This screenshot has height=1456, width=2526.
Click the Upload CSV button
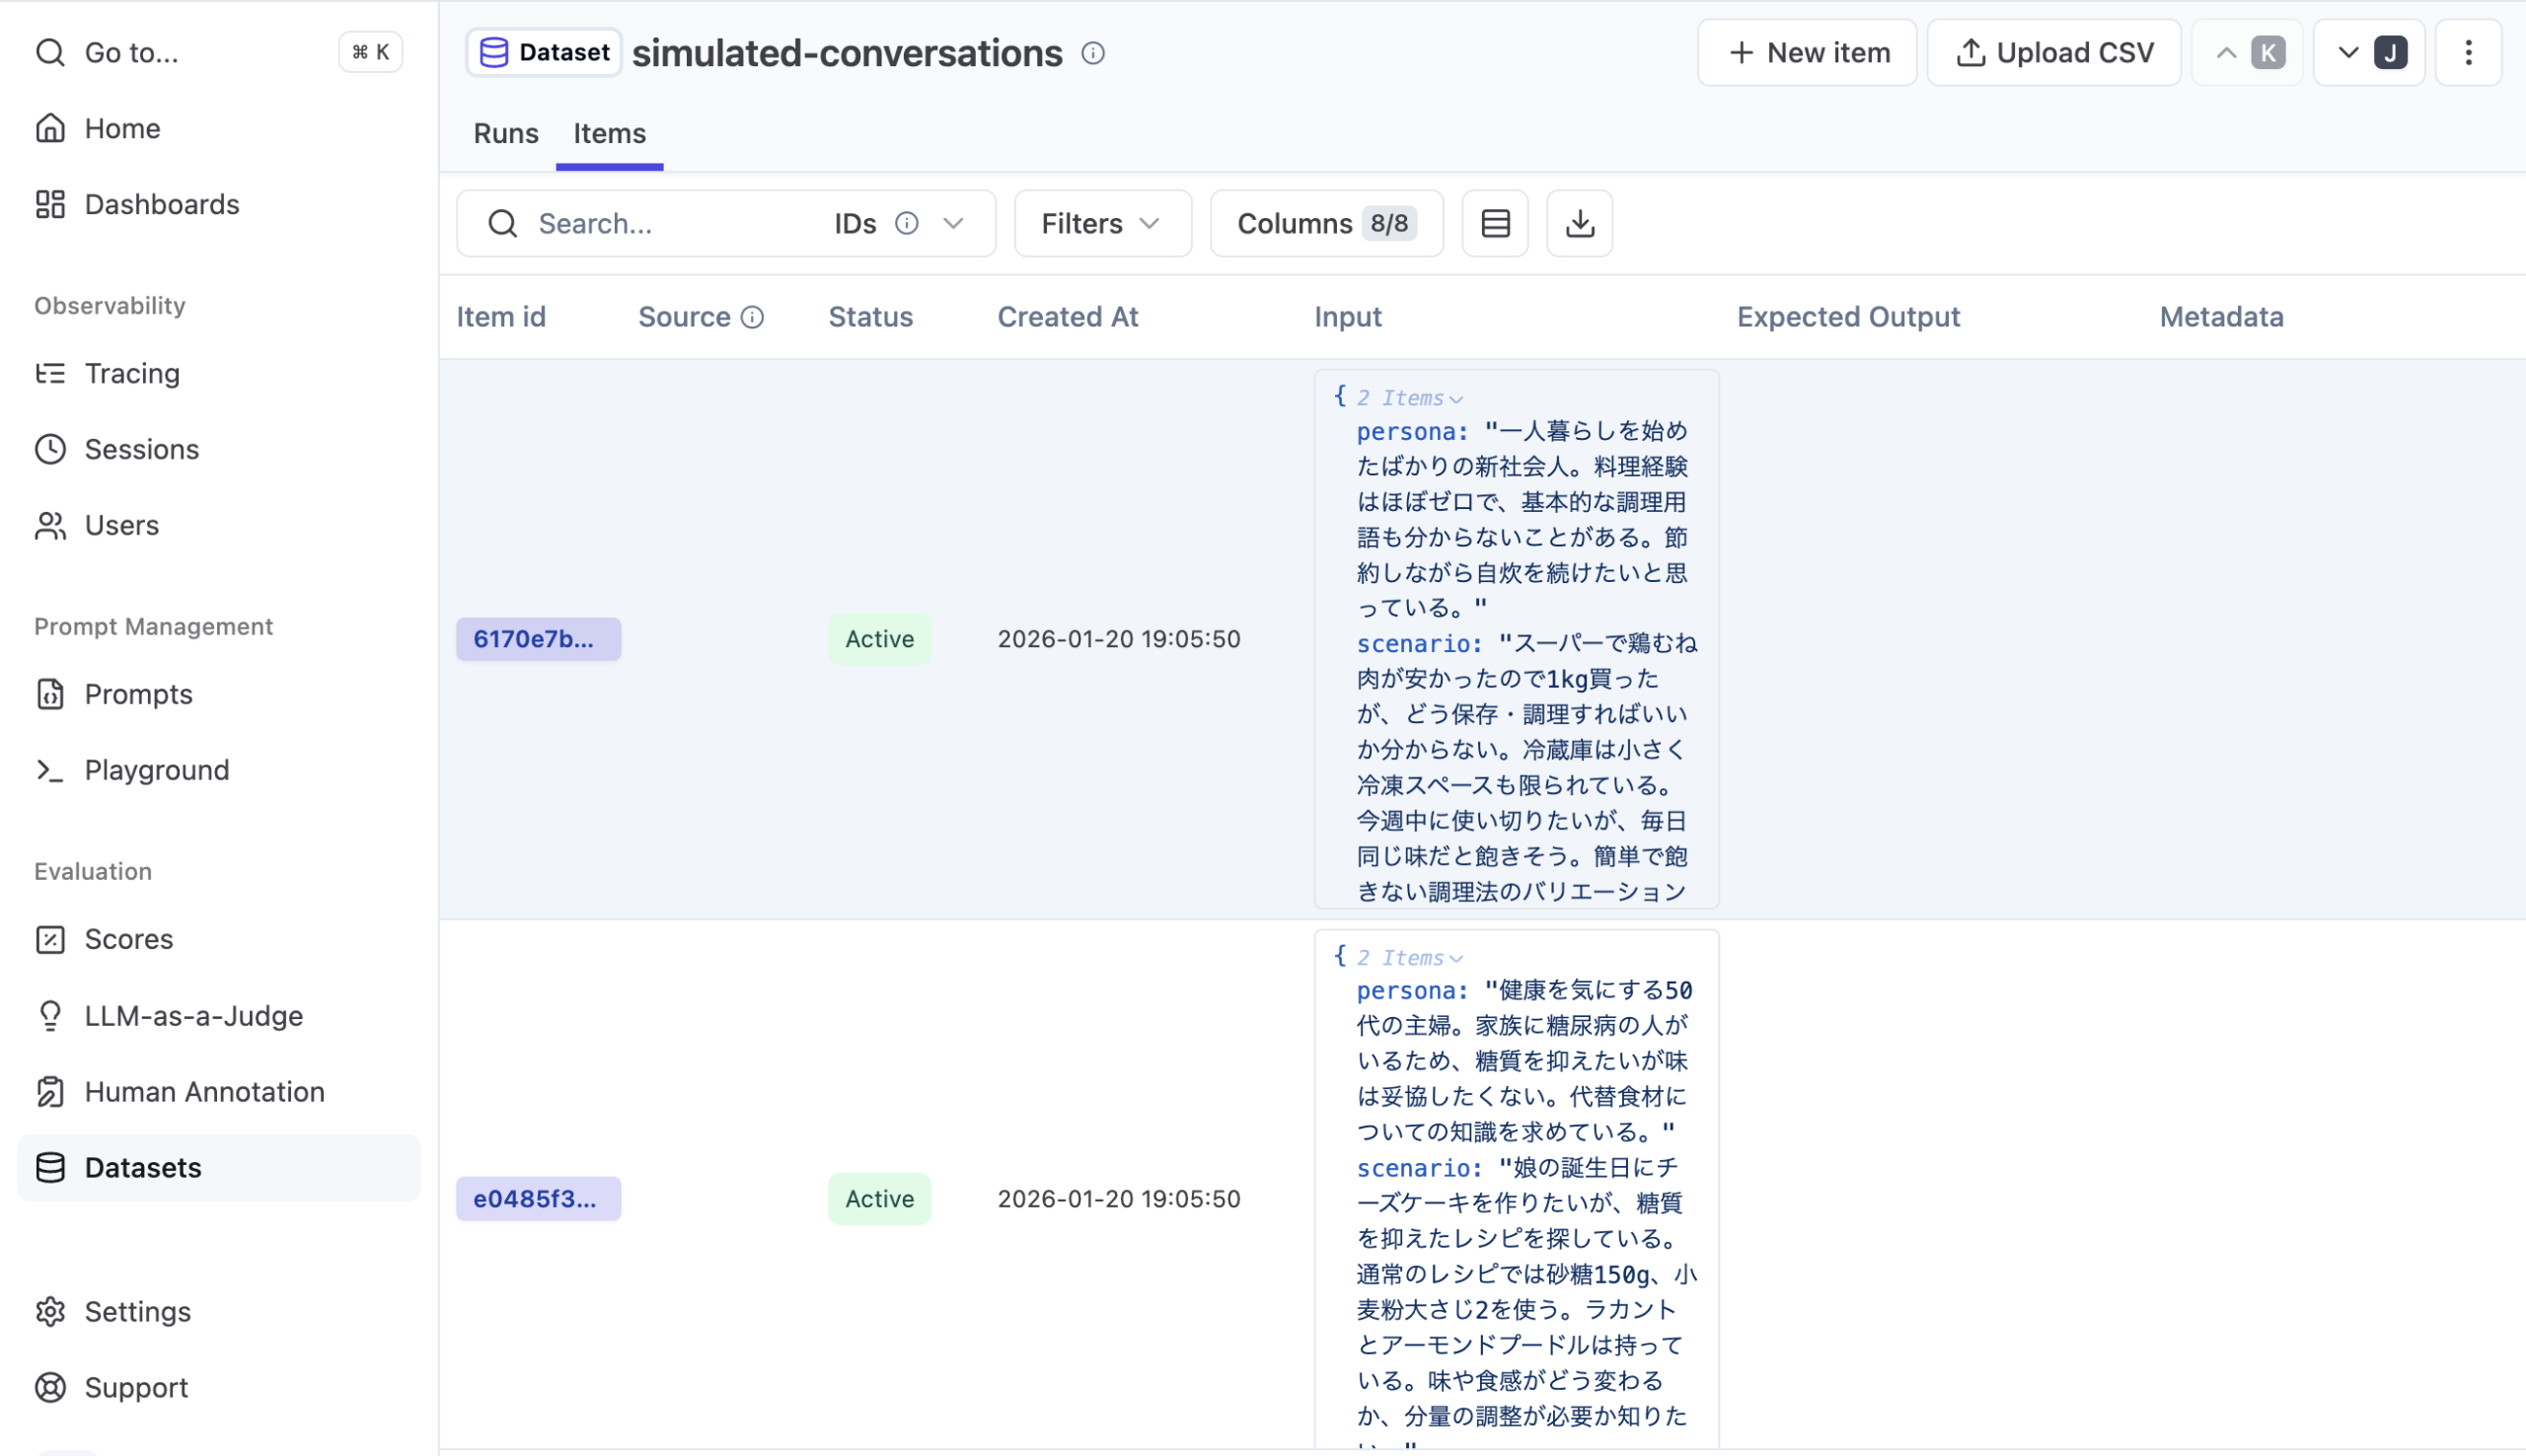(x=2053, y=53)
